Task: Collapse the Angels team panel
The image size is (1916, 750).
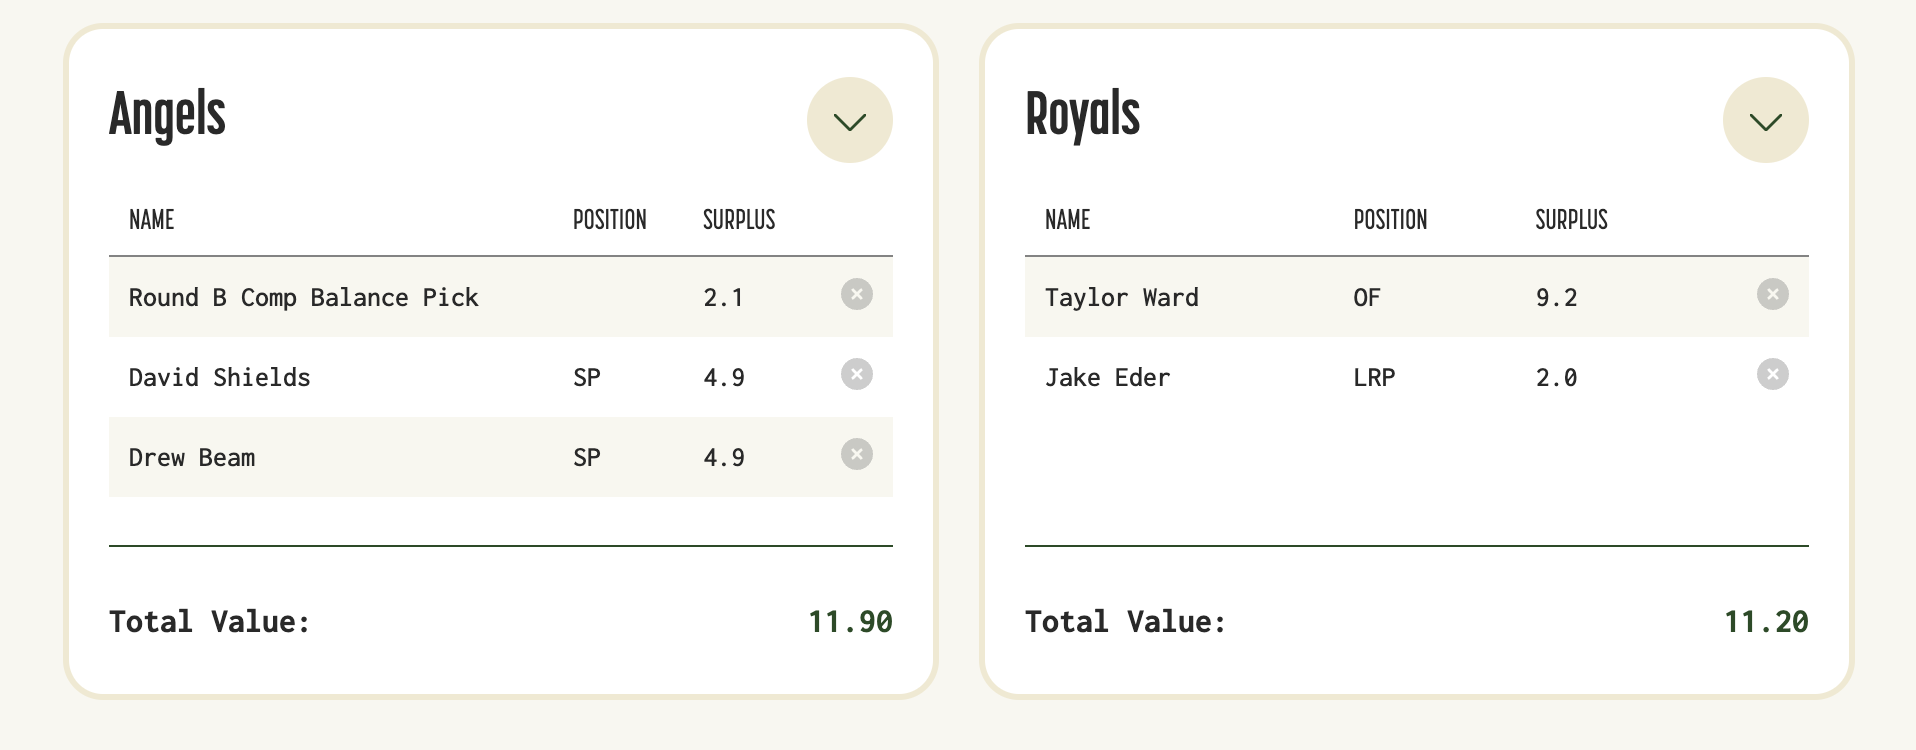Action: 849,120
